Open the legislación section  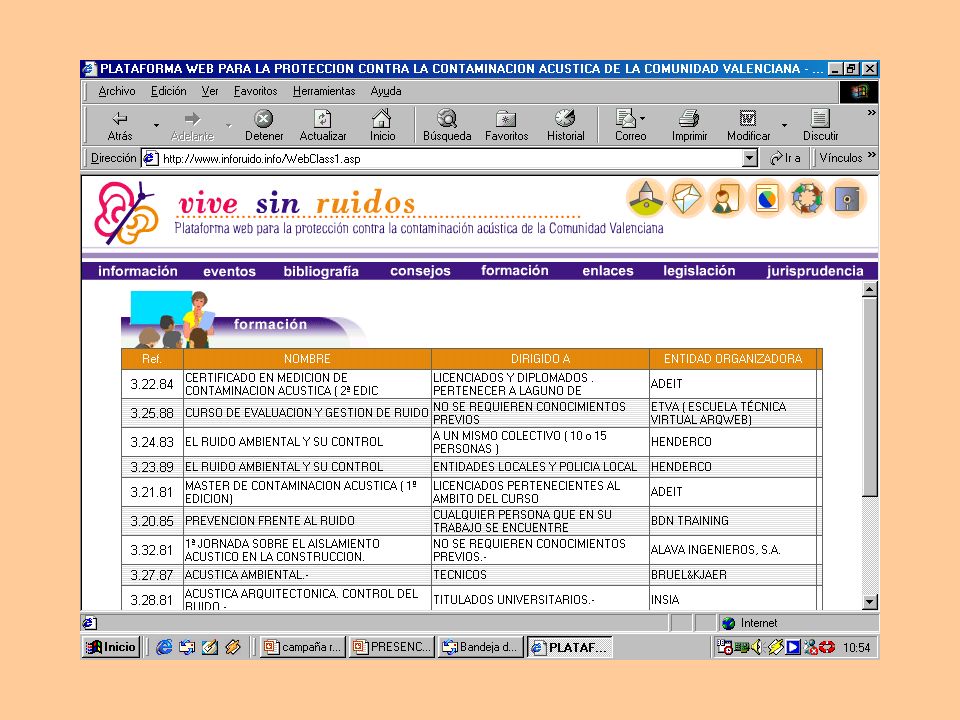coord(699,271)
